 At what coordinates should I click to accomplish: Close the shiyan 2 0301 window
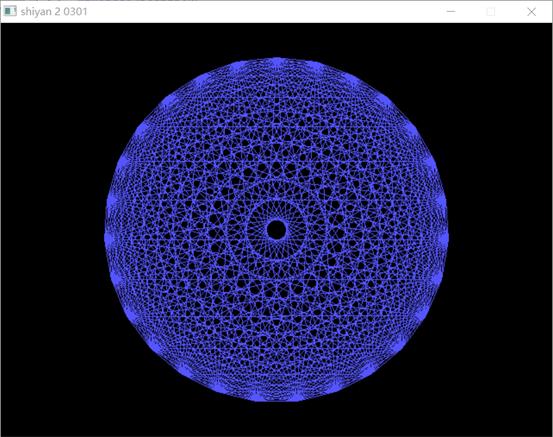[531, 12]
